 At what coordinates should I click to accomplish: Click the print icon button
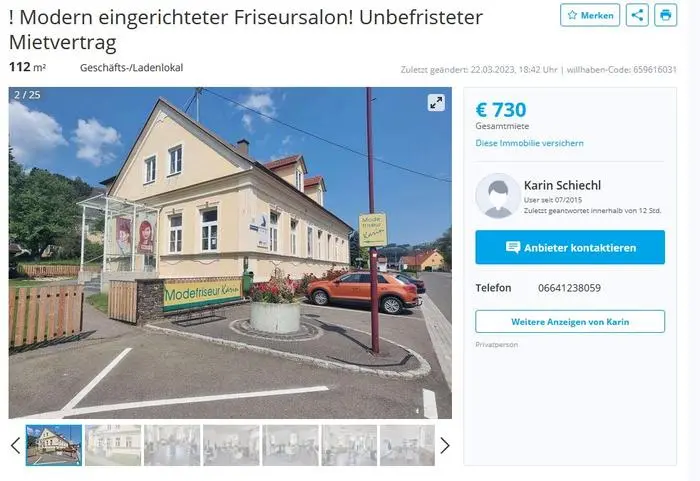pos(666,15)
